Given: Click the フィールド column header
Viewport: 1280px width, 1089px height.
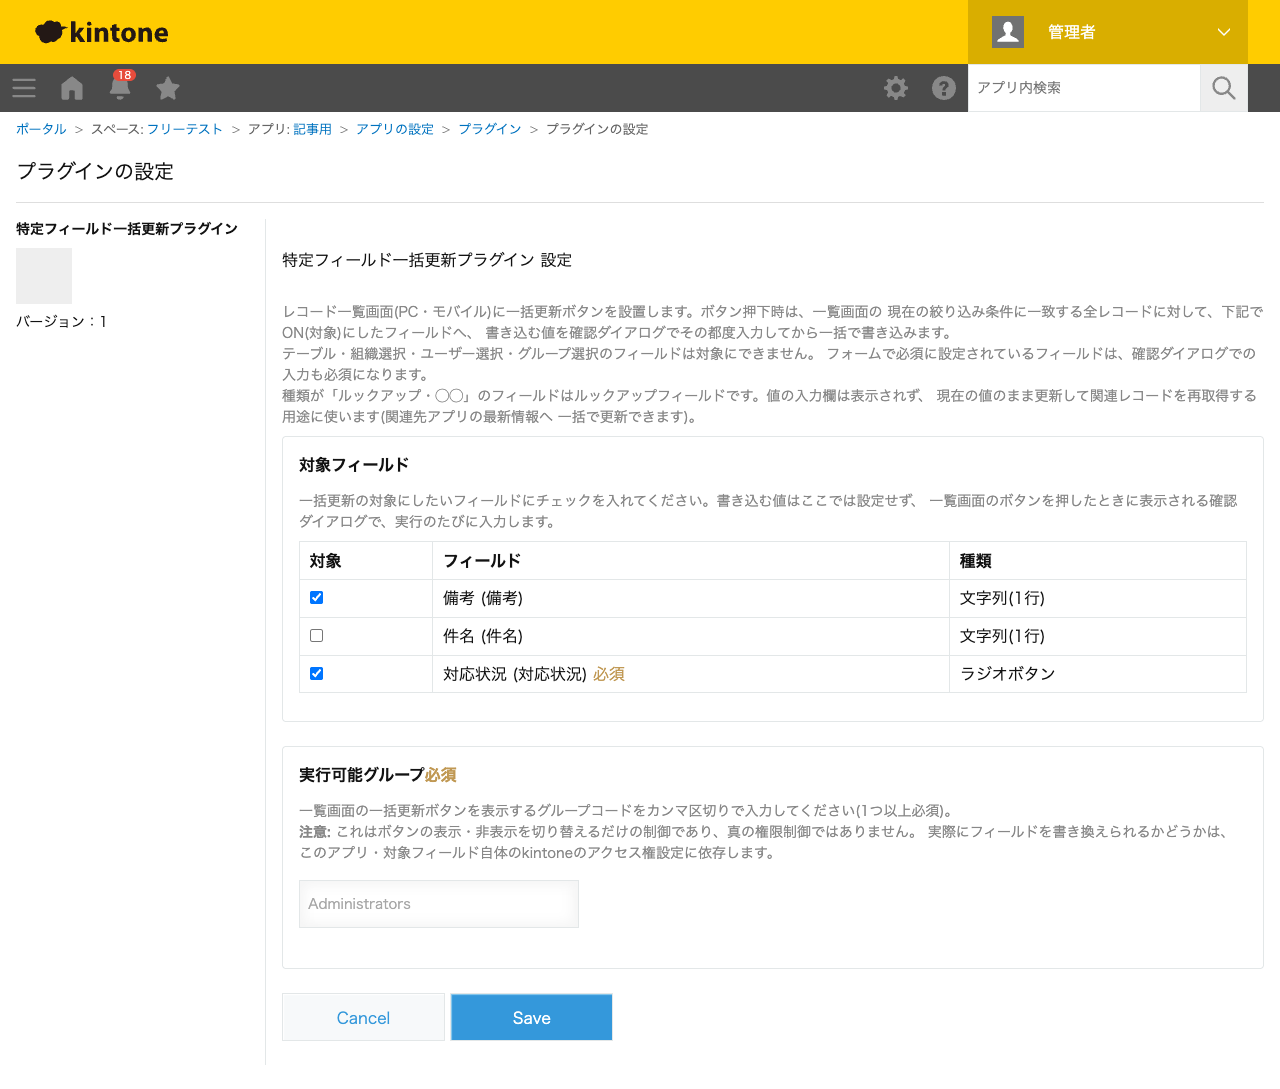Looking at the screenshot, I should pyautogui.click(x=690, y=561).
